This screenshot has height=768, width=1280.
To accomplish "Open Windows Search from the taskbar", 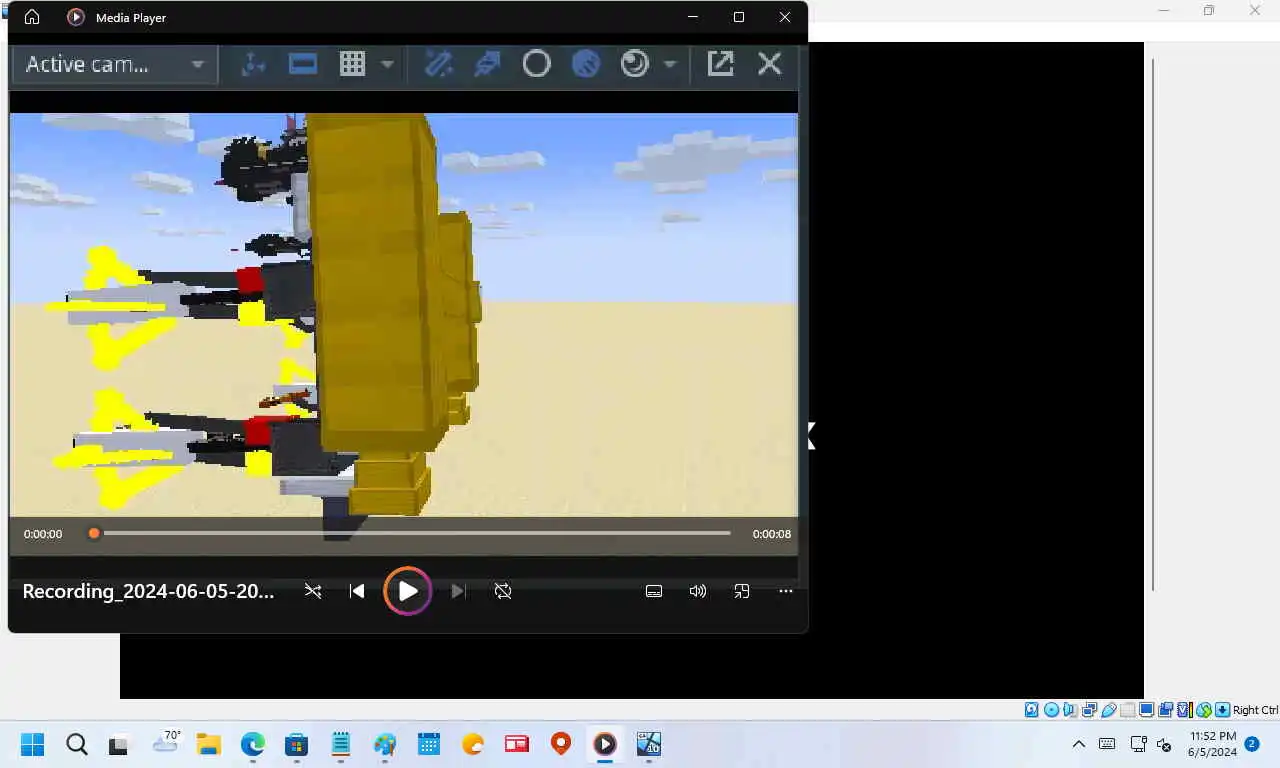I will point(77,744).
